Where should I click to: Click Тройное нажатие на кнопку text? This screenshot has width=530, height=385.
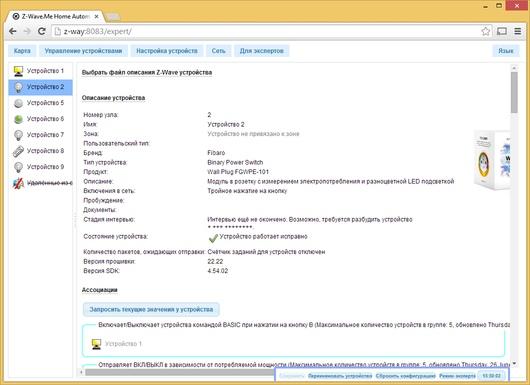point(247,191)
